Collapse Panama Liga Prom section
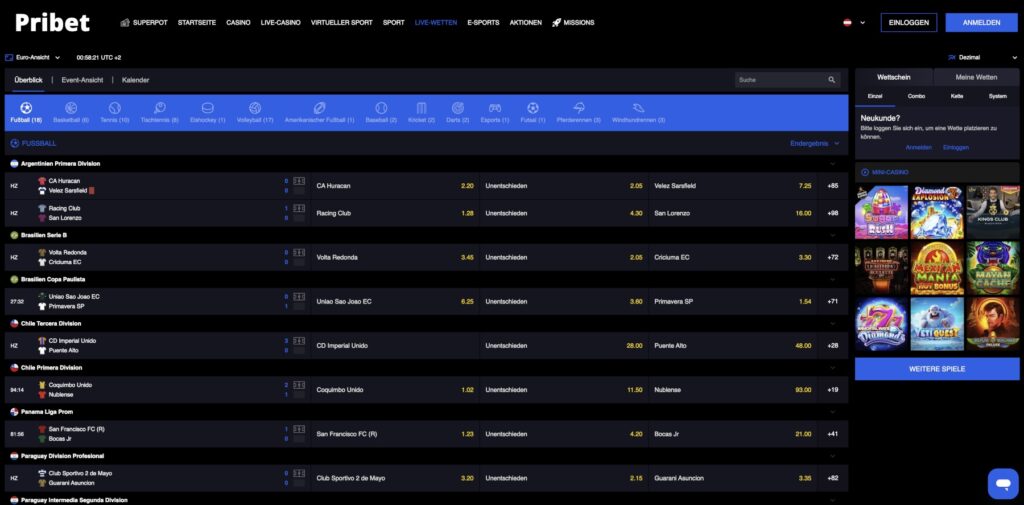The width and height of the screenshot is (1024, 505). [x=833, y=412]
